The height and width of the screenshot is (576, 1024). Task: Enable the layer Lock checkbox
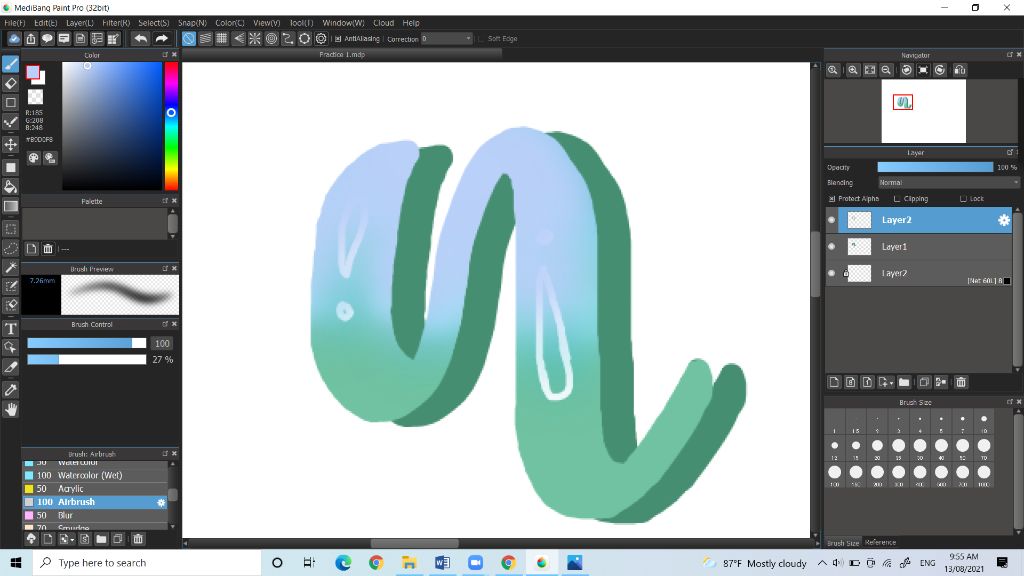click(x=963, y=199)
